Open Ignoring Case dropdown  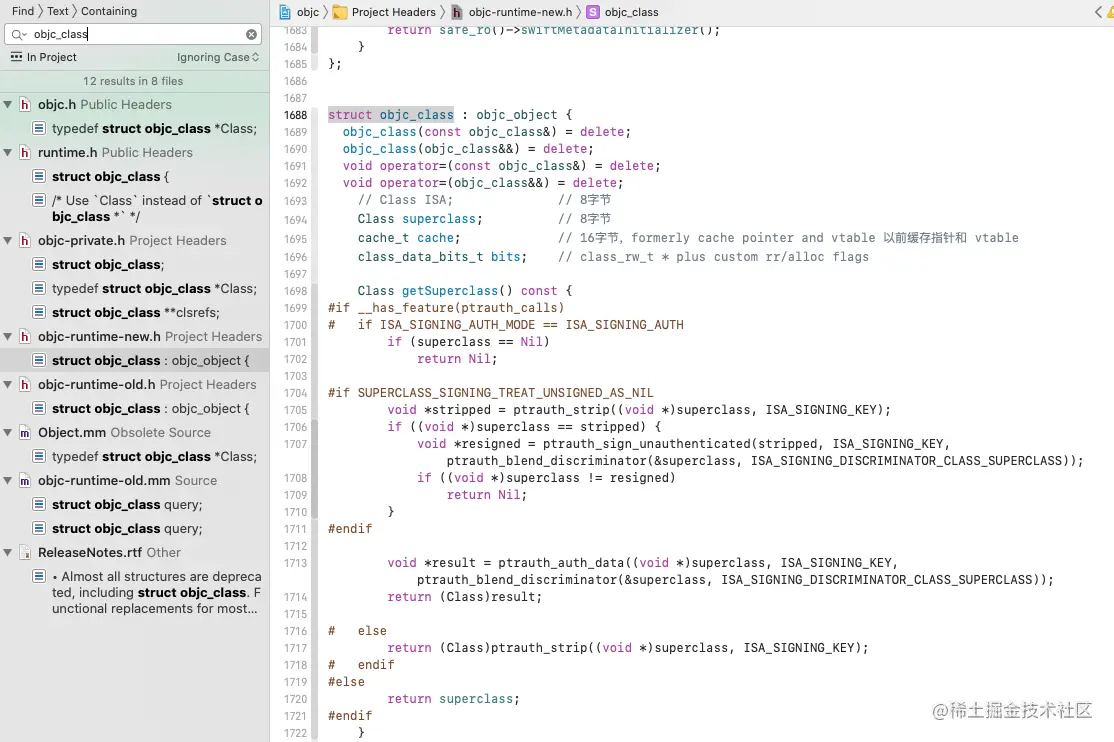click(x=218, y=57)
